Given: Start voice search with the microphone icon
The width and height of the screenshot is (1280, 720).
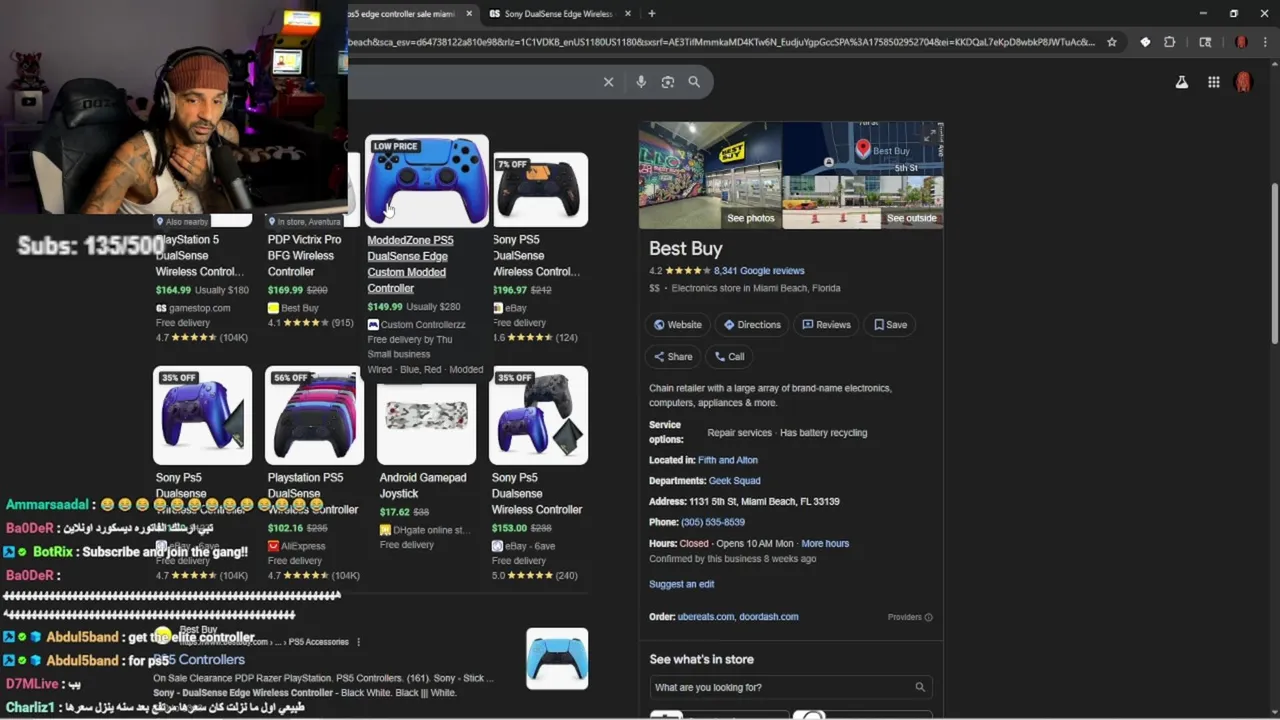Looking at the screenshot, I should point(641,82).
